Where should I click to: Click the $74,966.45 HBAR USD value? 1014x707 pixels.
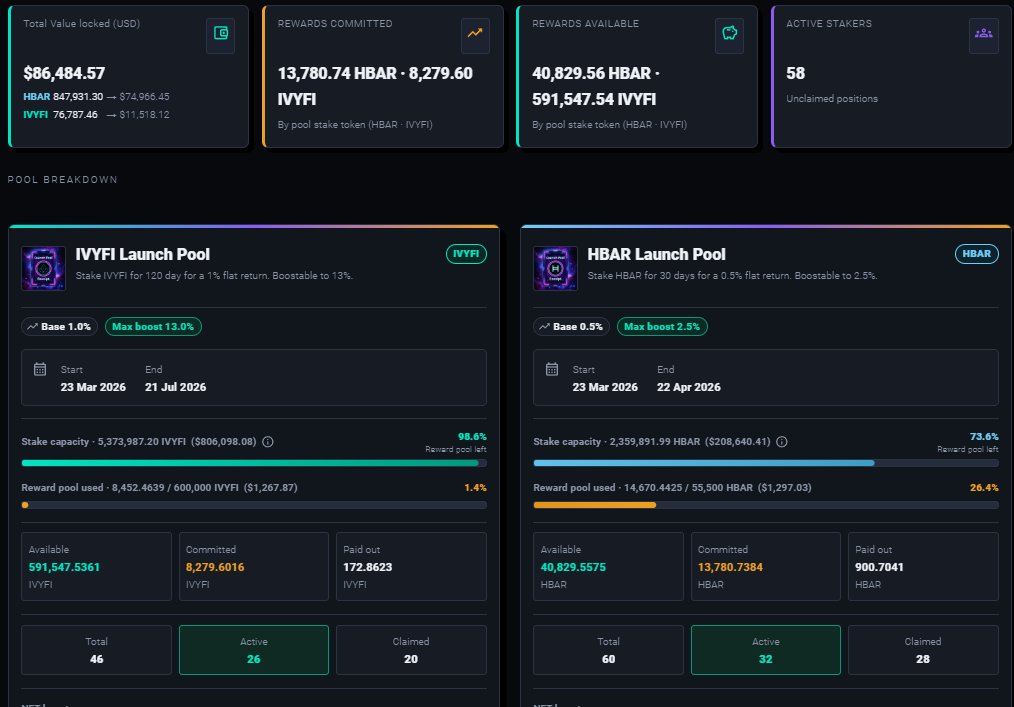144,96
